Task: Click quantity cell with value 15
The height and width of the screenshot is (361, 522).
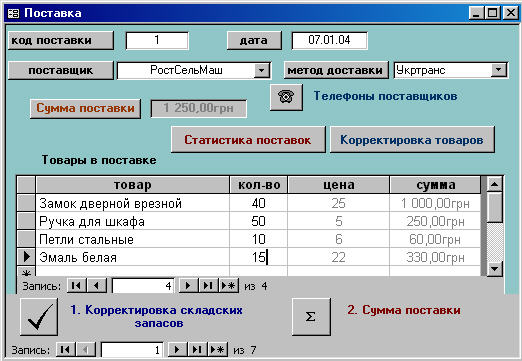Action: (259, 257)
